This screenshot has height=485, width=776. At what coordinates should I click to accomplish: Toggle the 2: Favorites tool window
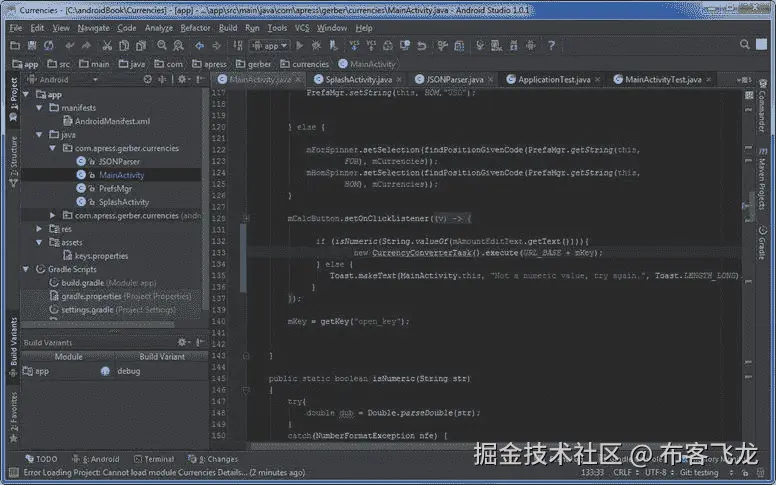(13, 417)
